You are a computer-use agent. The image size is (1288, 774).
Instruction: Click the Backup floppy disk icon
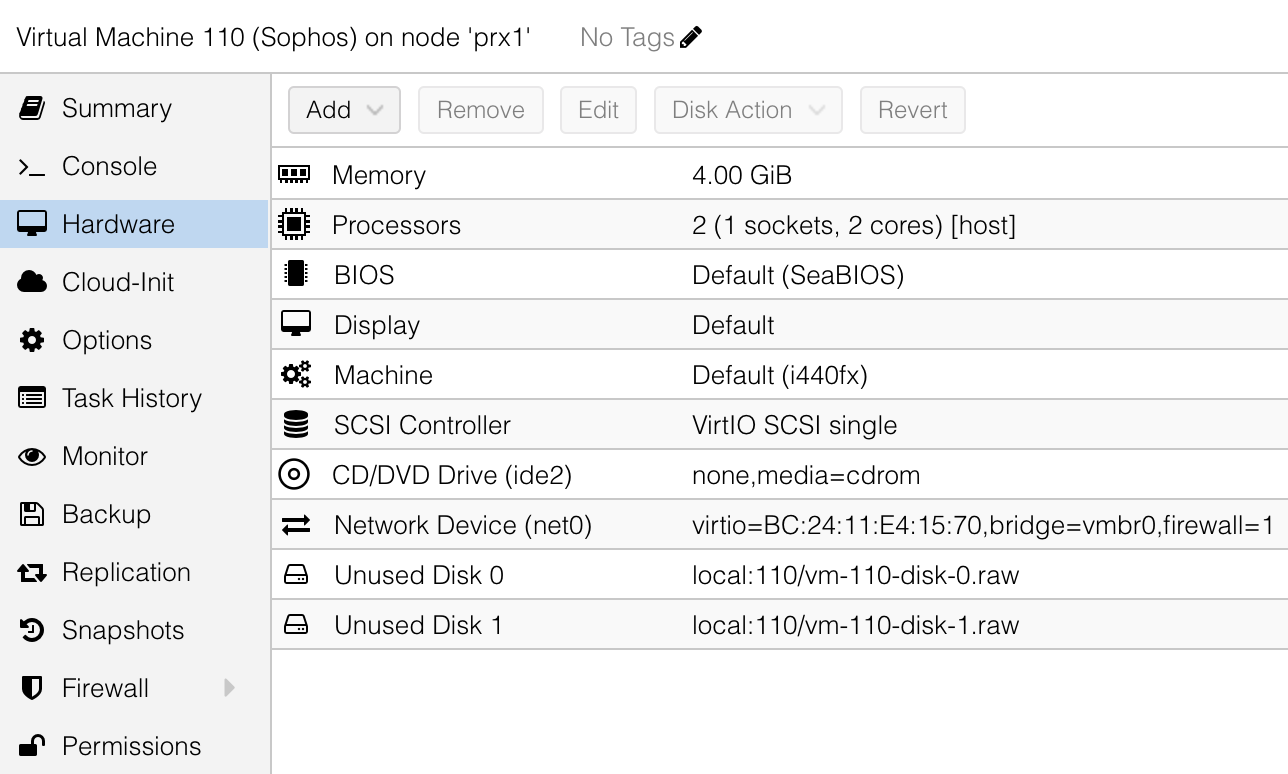click(x=32, y=514)
